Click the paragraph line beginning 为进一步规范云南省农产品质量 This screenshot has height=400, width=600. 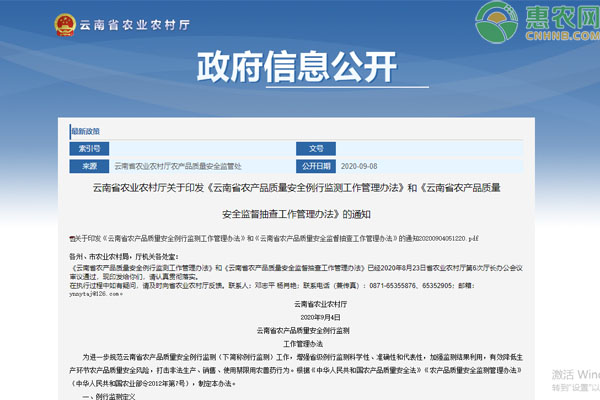tap(302, 357)
